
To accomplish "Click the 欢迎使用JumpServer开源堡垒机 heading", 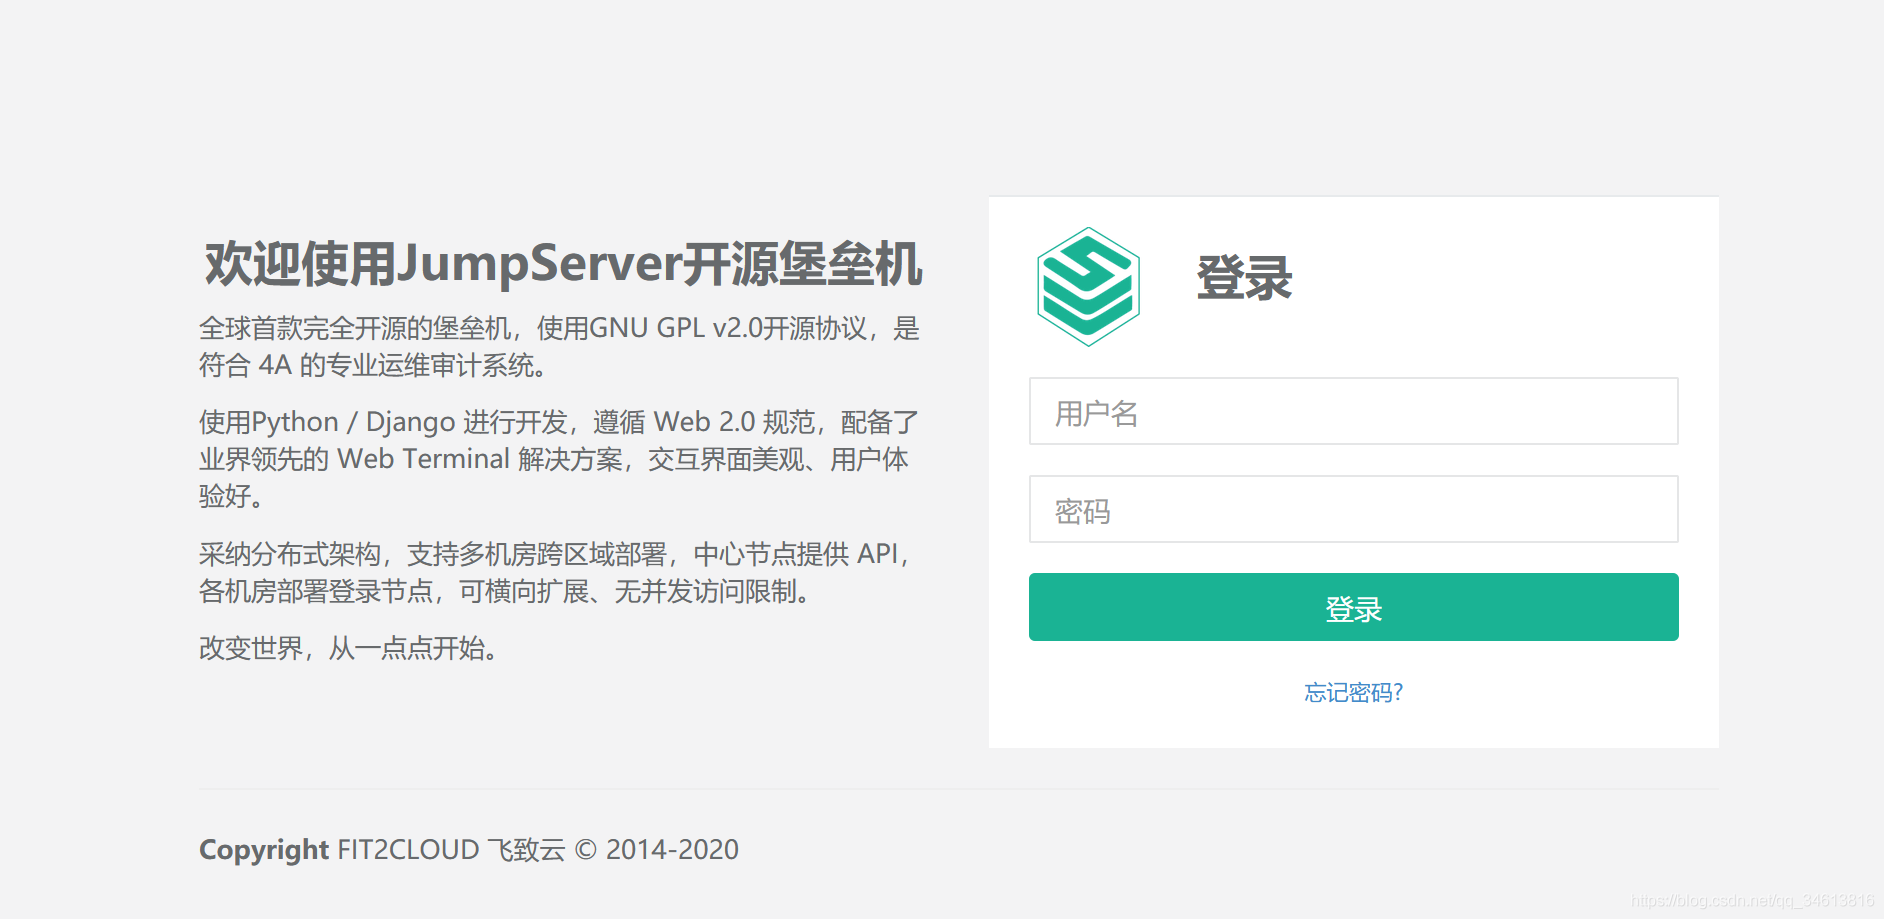I will (563, 264).
